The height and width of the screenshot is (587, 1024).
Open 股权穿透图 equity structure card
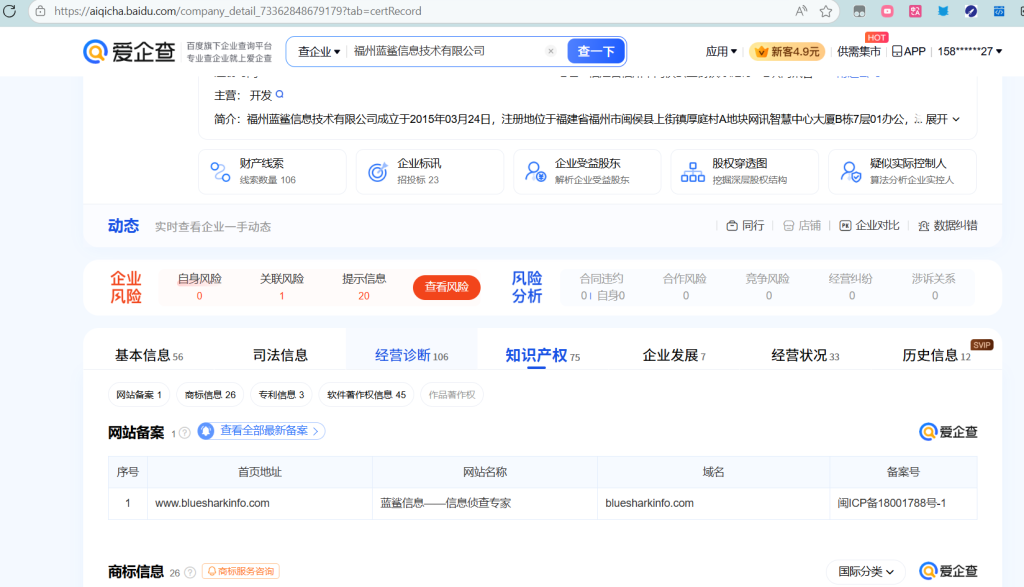(x=744, y=171)
